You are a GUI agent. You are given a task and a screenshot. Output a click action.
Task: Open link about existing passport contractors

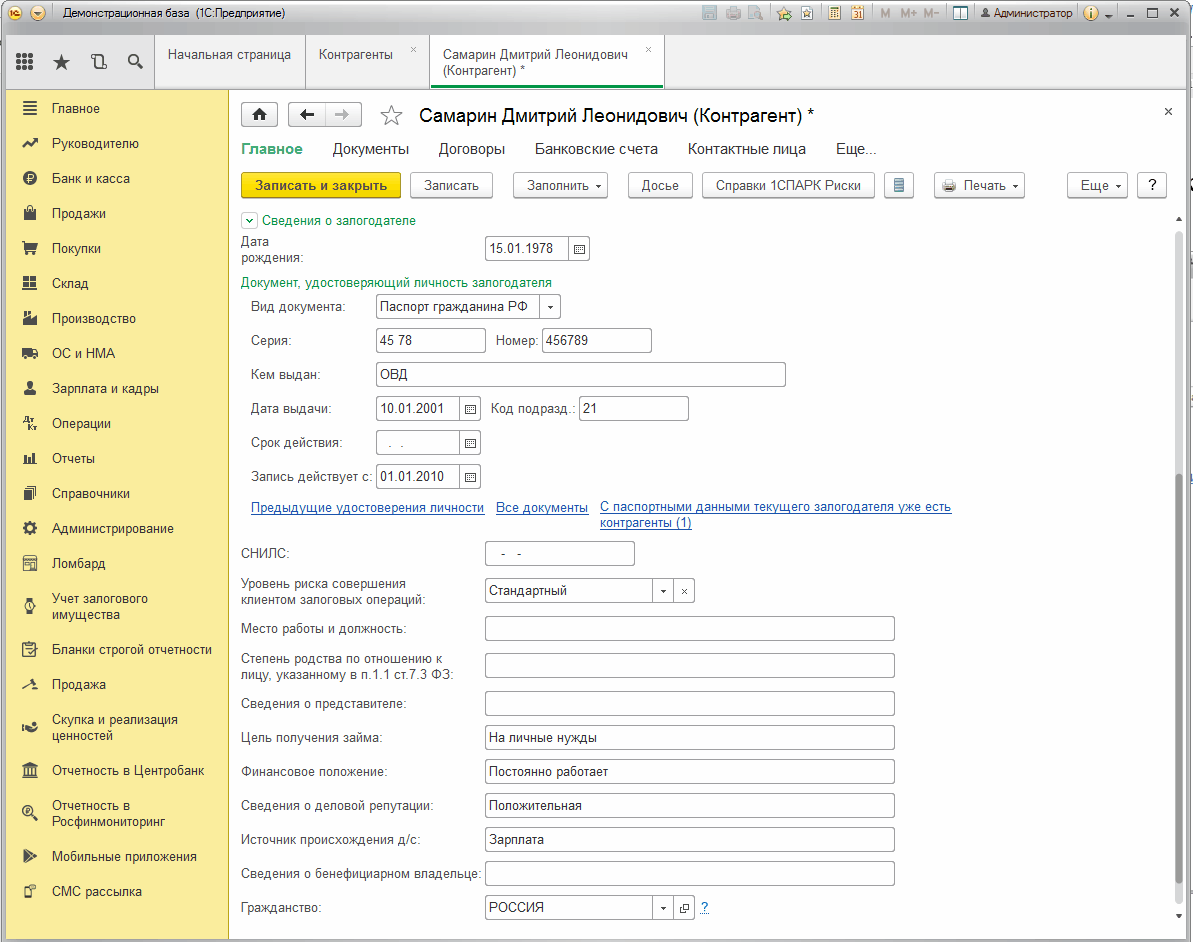click(775, 515)
